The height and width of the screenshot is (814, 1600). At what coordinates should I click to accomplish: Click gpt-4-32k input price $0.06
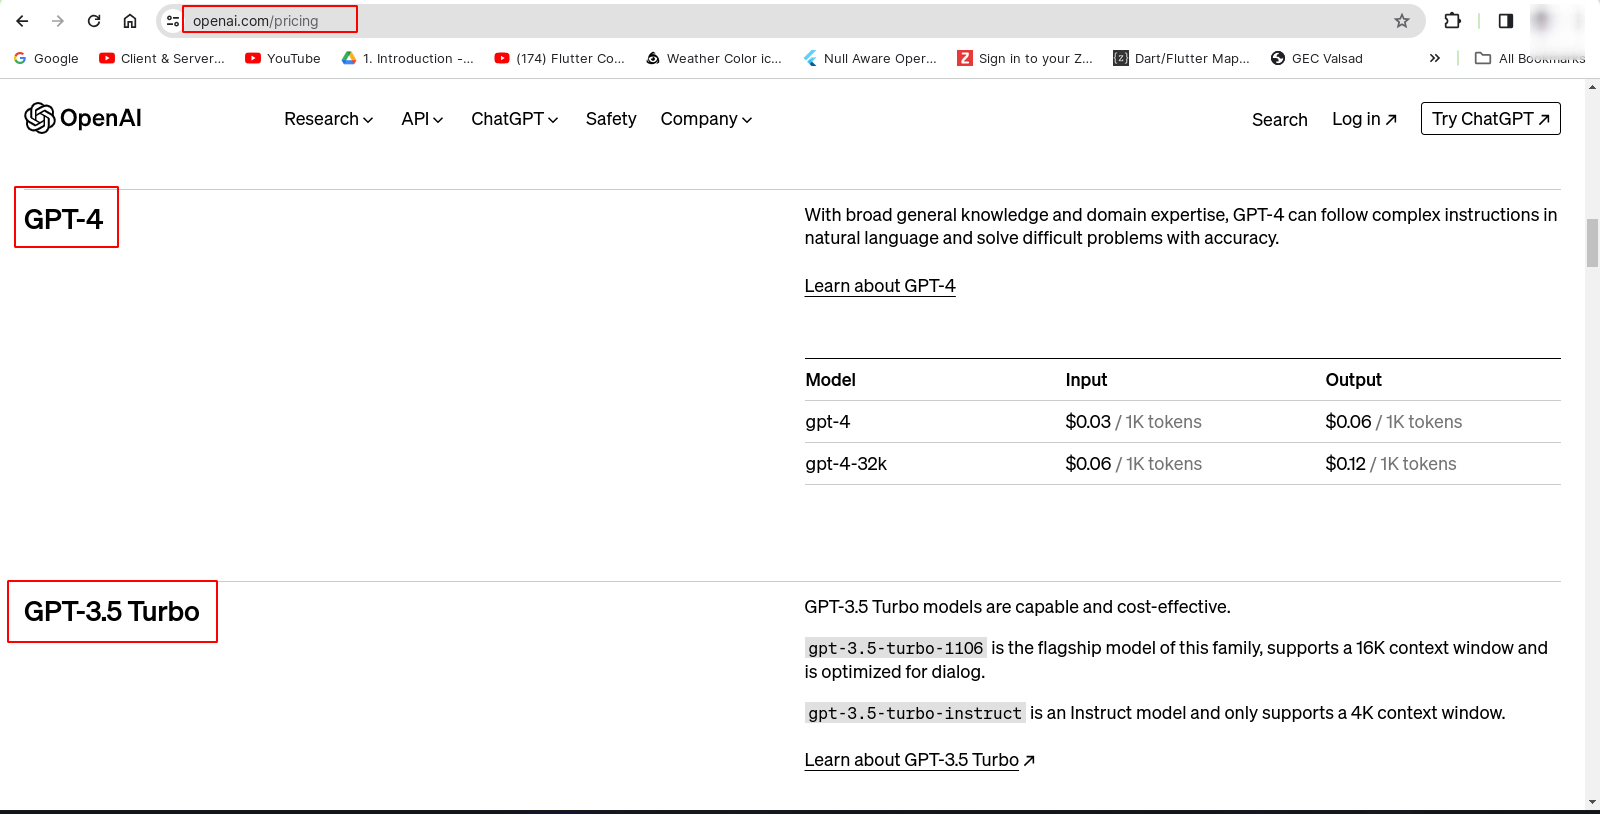pos(1088,464)
